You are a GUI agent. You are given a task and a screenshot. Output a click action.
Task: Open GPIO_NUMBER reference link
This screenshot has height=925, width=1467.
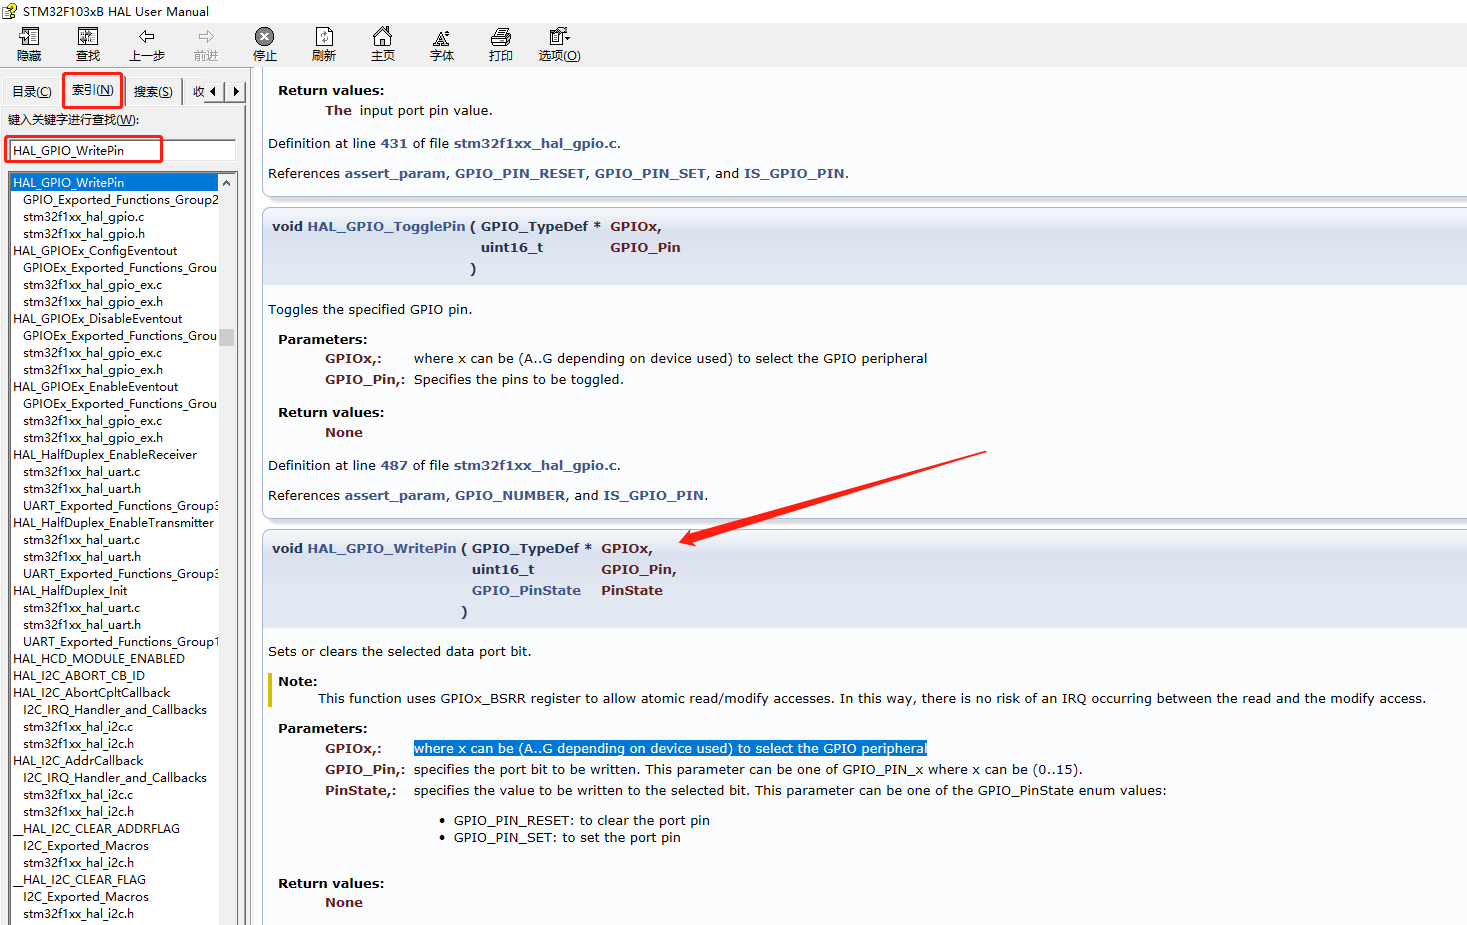click(x=510, y=495)
